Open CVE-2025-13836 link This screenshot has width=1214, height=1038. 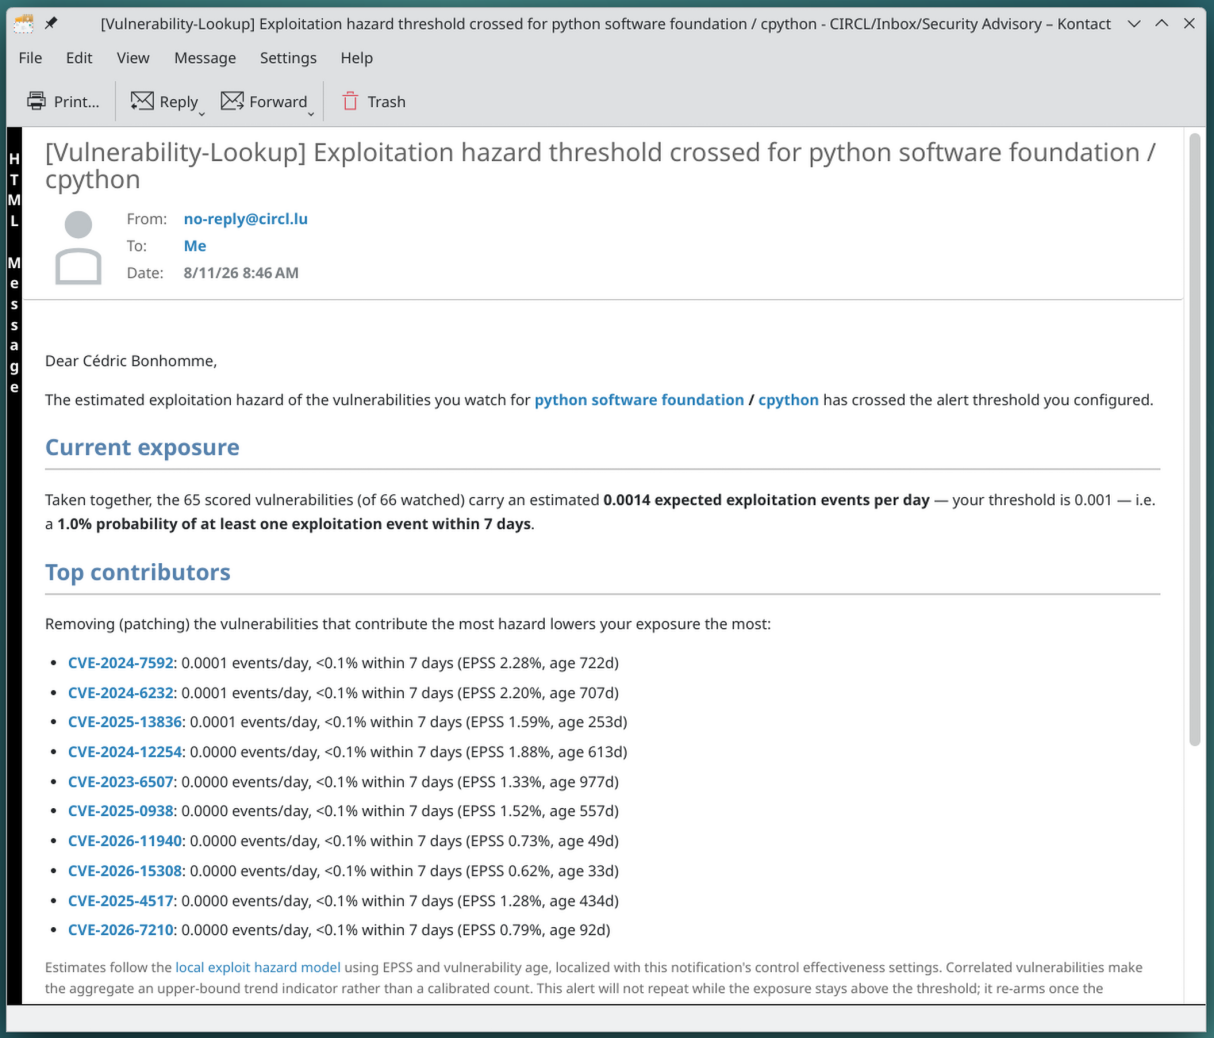(125, 722)
